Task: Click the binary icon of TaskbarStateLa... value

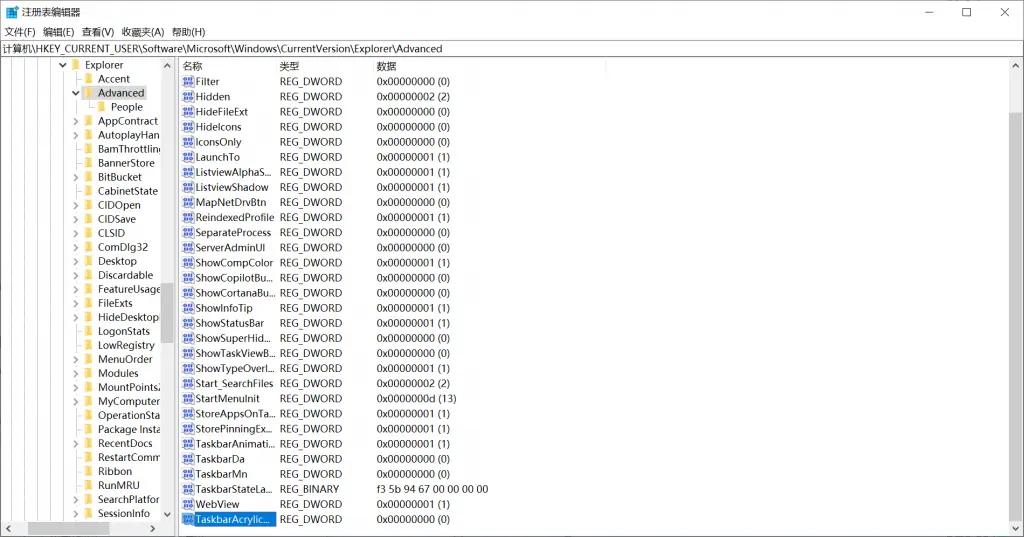Action: (x=188, y=489)
